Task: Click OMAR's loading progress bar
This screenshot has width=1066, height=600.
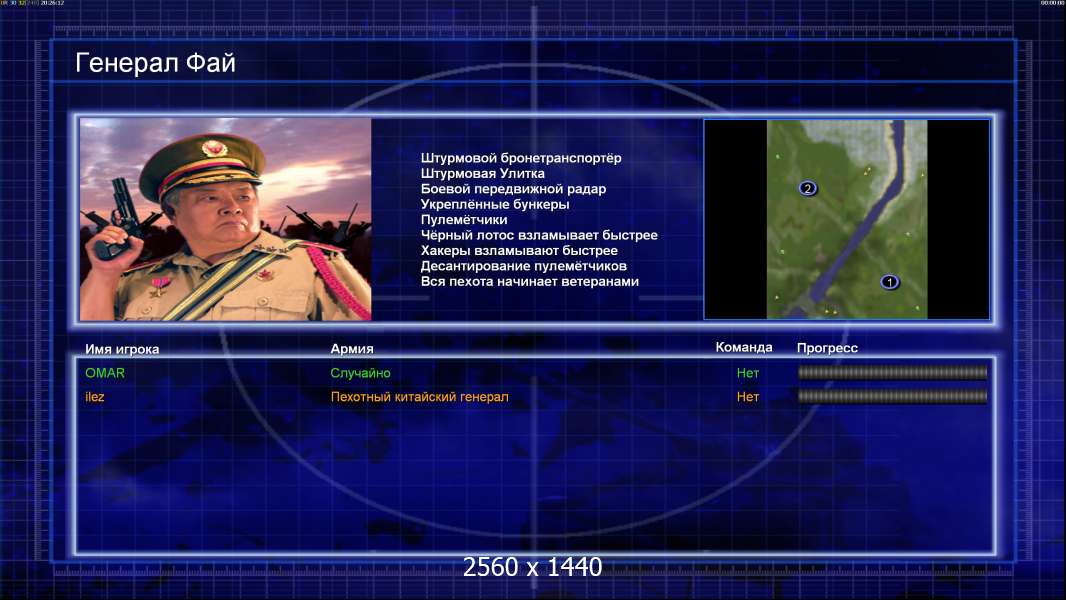Action: 893,372
